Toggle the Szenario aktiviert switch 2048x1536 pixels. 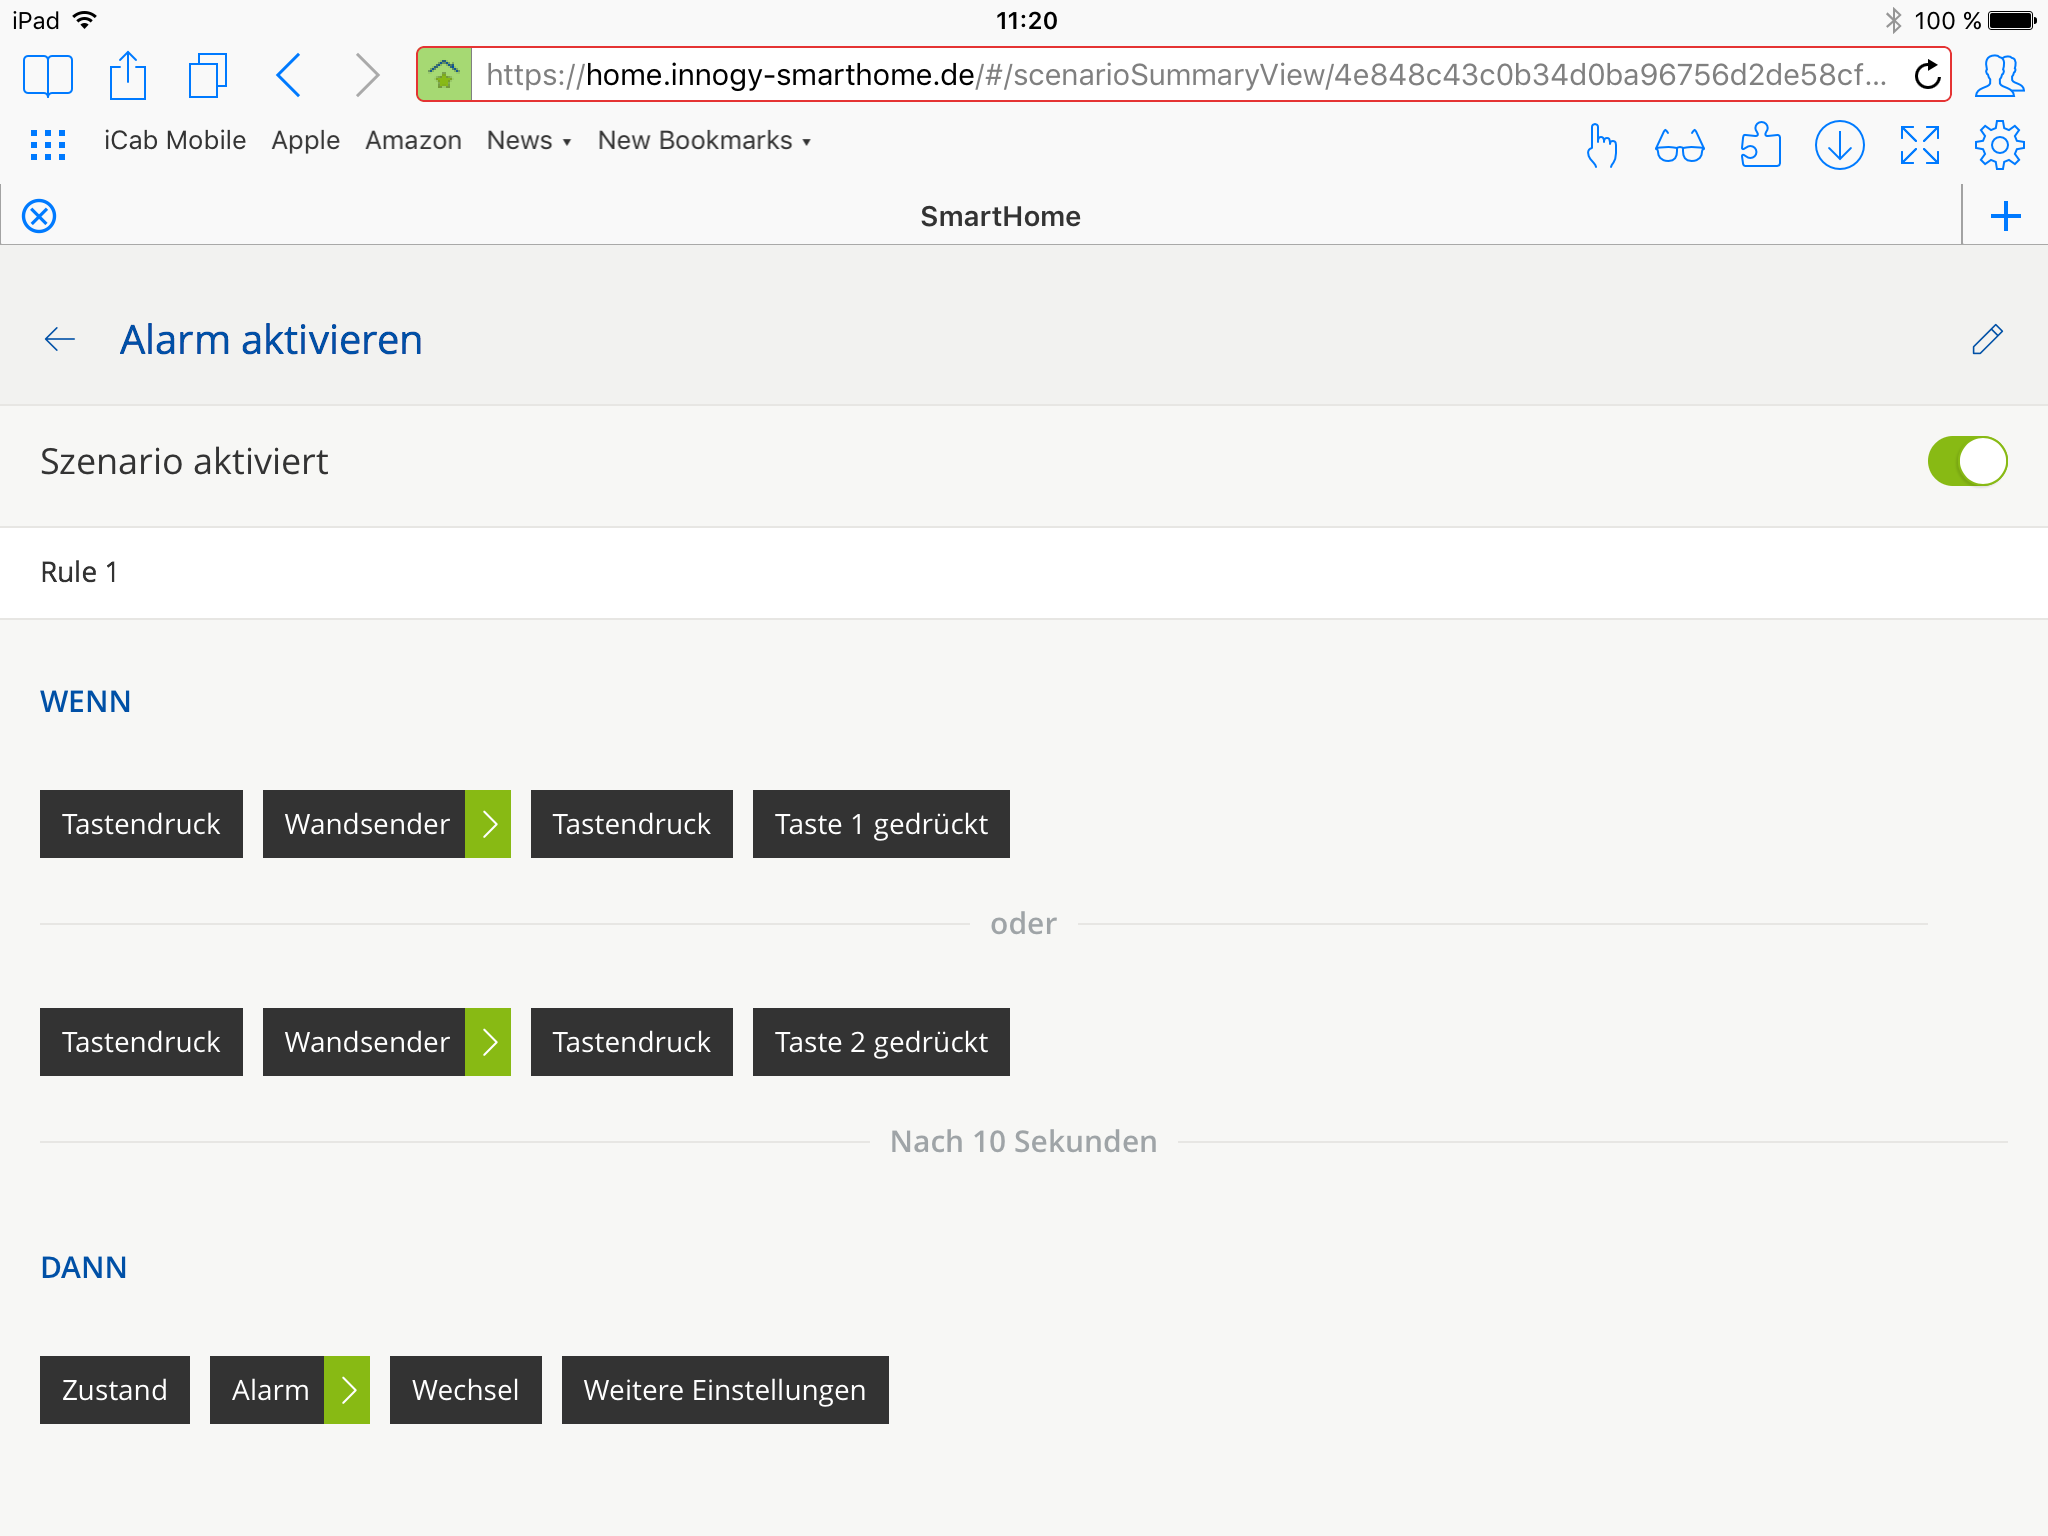click(1966, 461)
